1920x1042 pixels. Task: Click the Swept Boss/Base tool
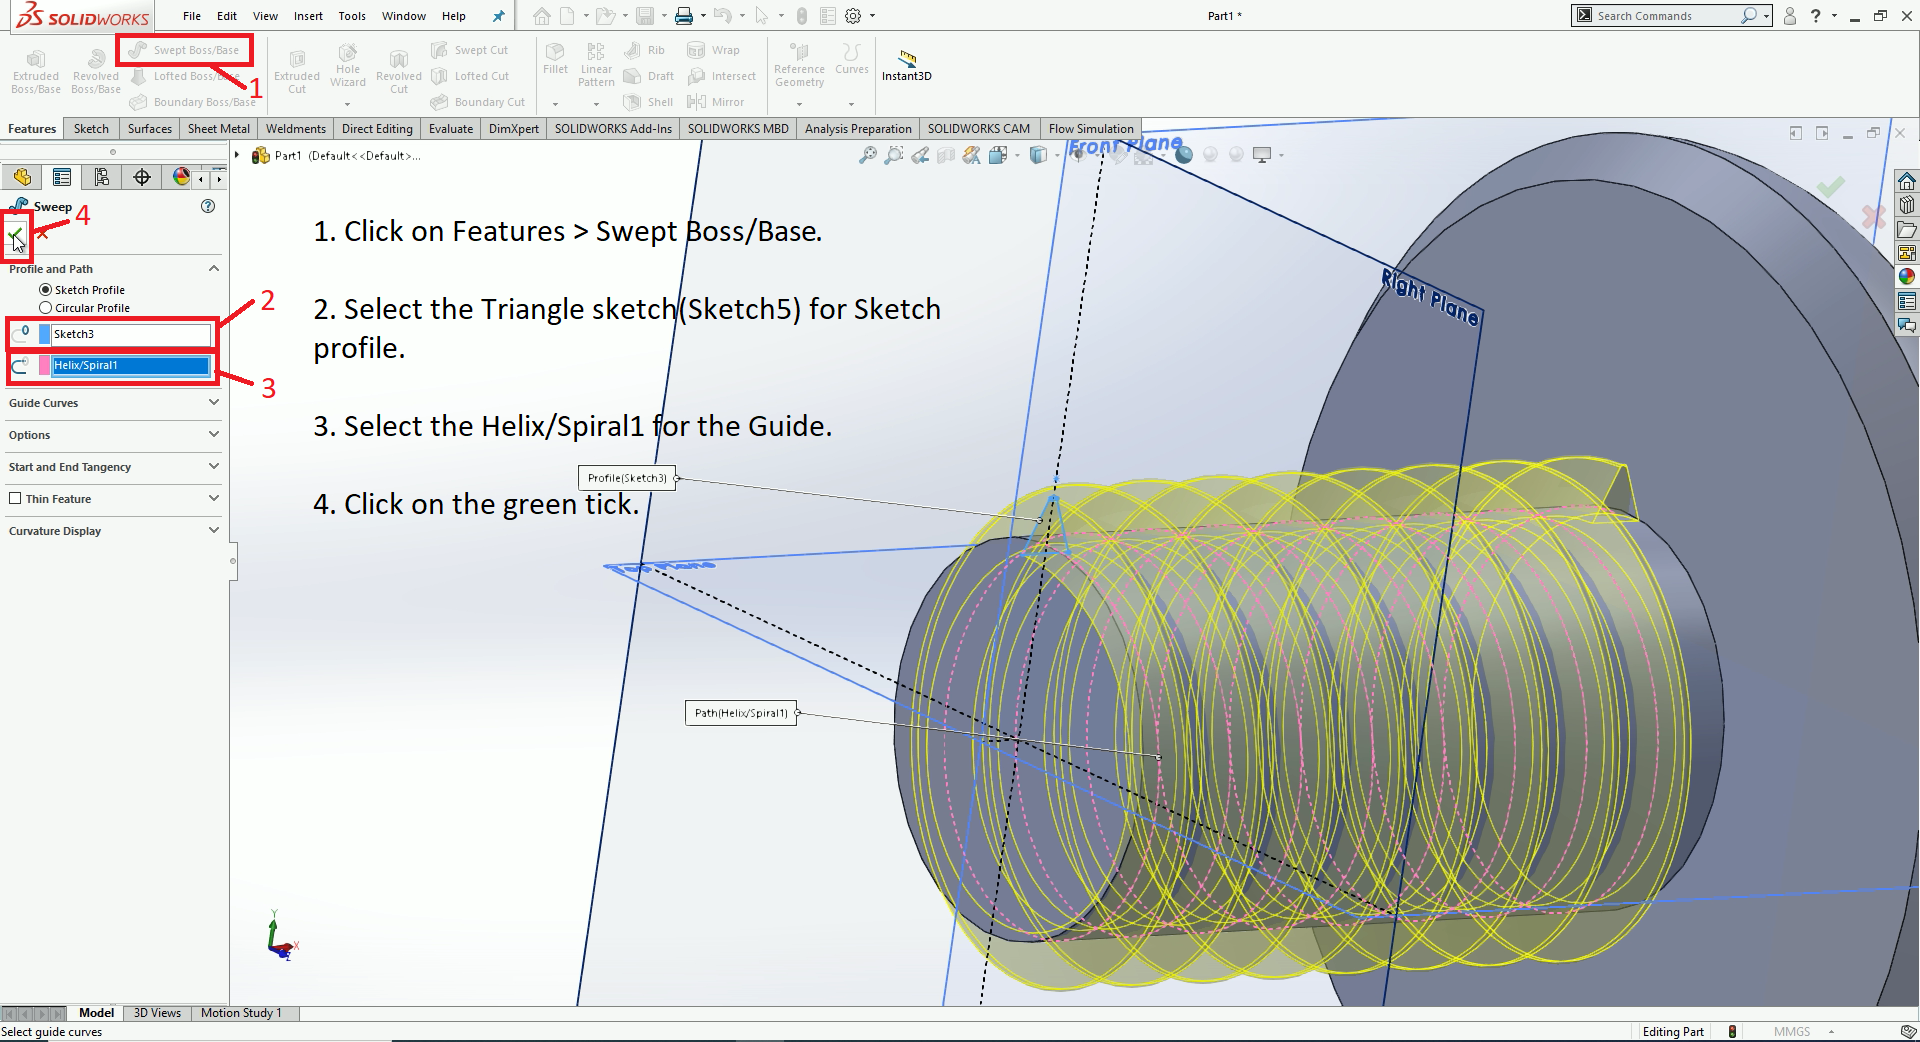[x=185, y=50]
